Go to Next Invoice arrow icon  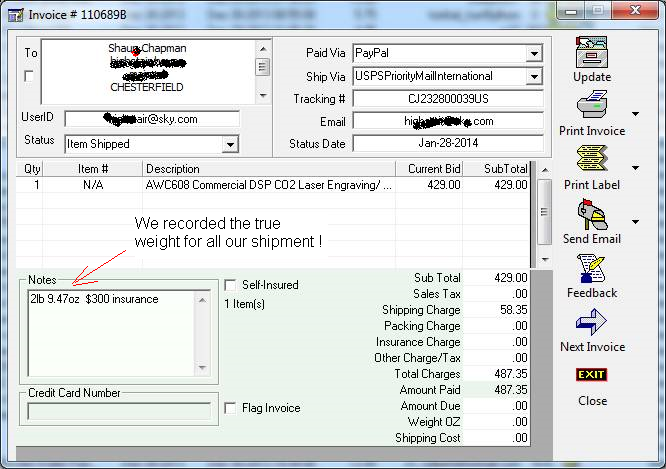(591, 322)
